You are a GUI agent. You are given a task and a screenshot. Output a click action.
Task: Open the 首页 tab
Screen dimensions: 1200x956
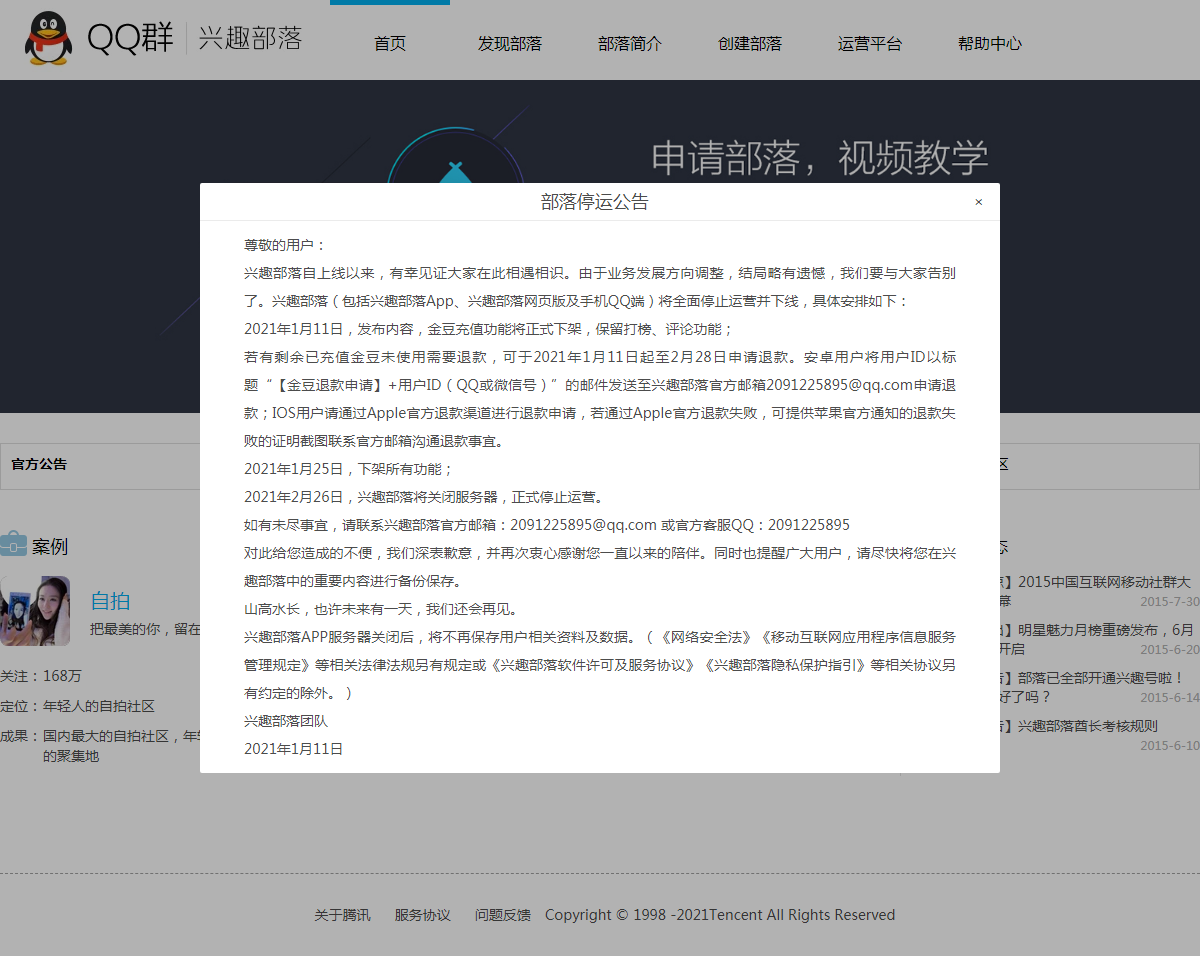pyautogui.click(x=390, y=44)
